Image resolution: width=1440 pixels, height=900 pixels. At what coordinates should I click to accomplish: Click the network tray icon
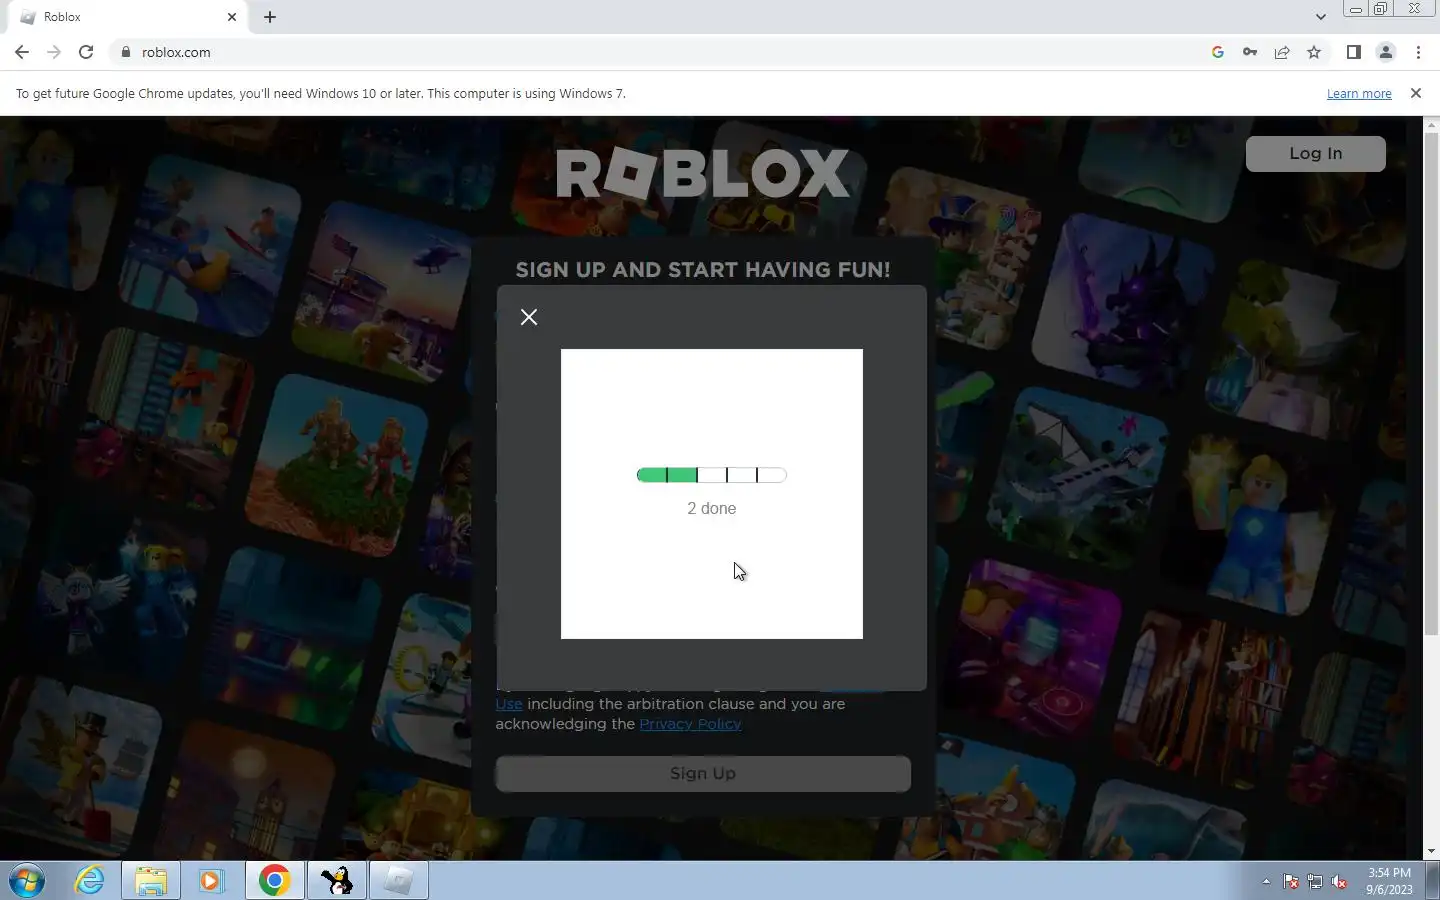[1315, 882]
